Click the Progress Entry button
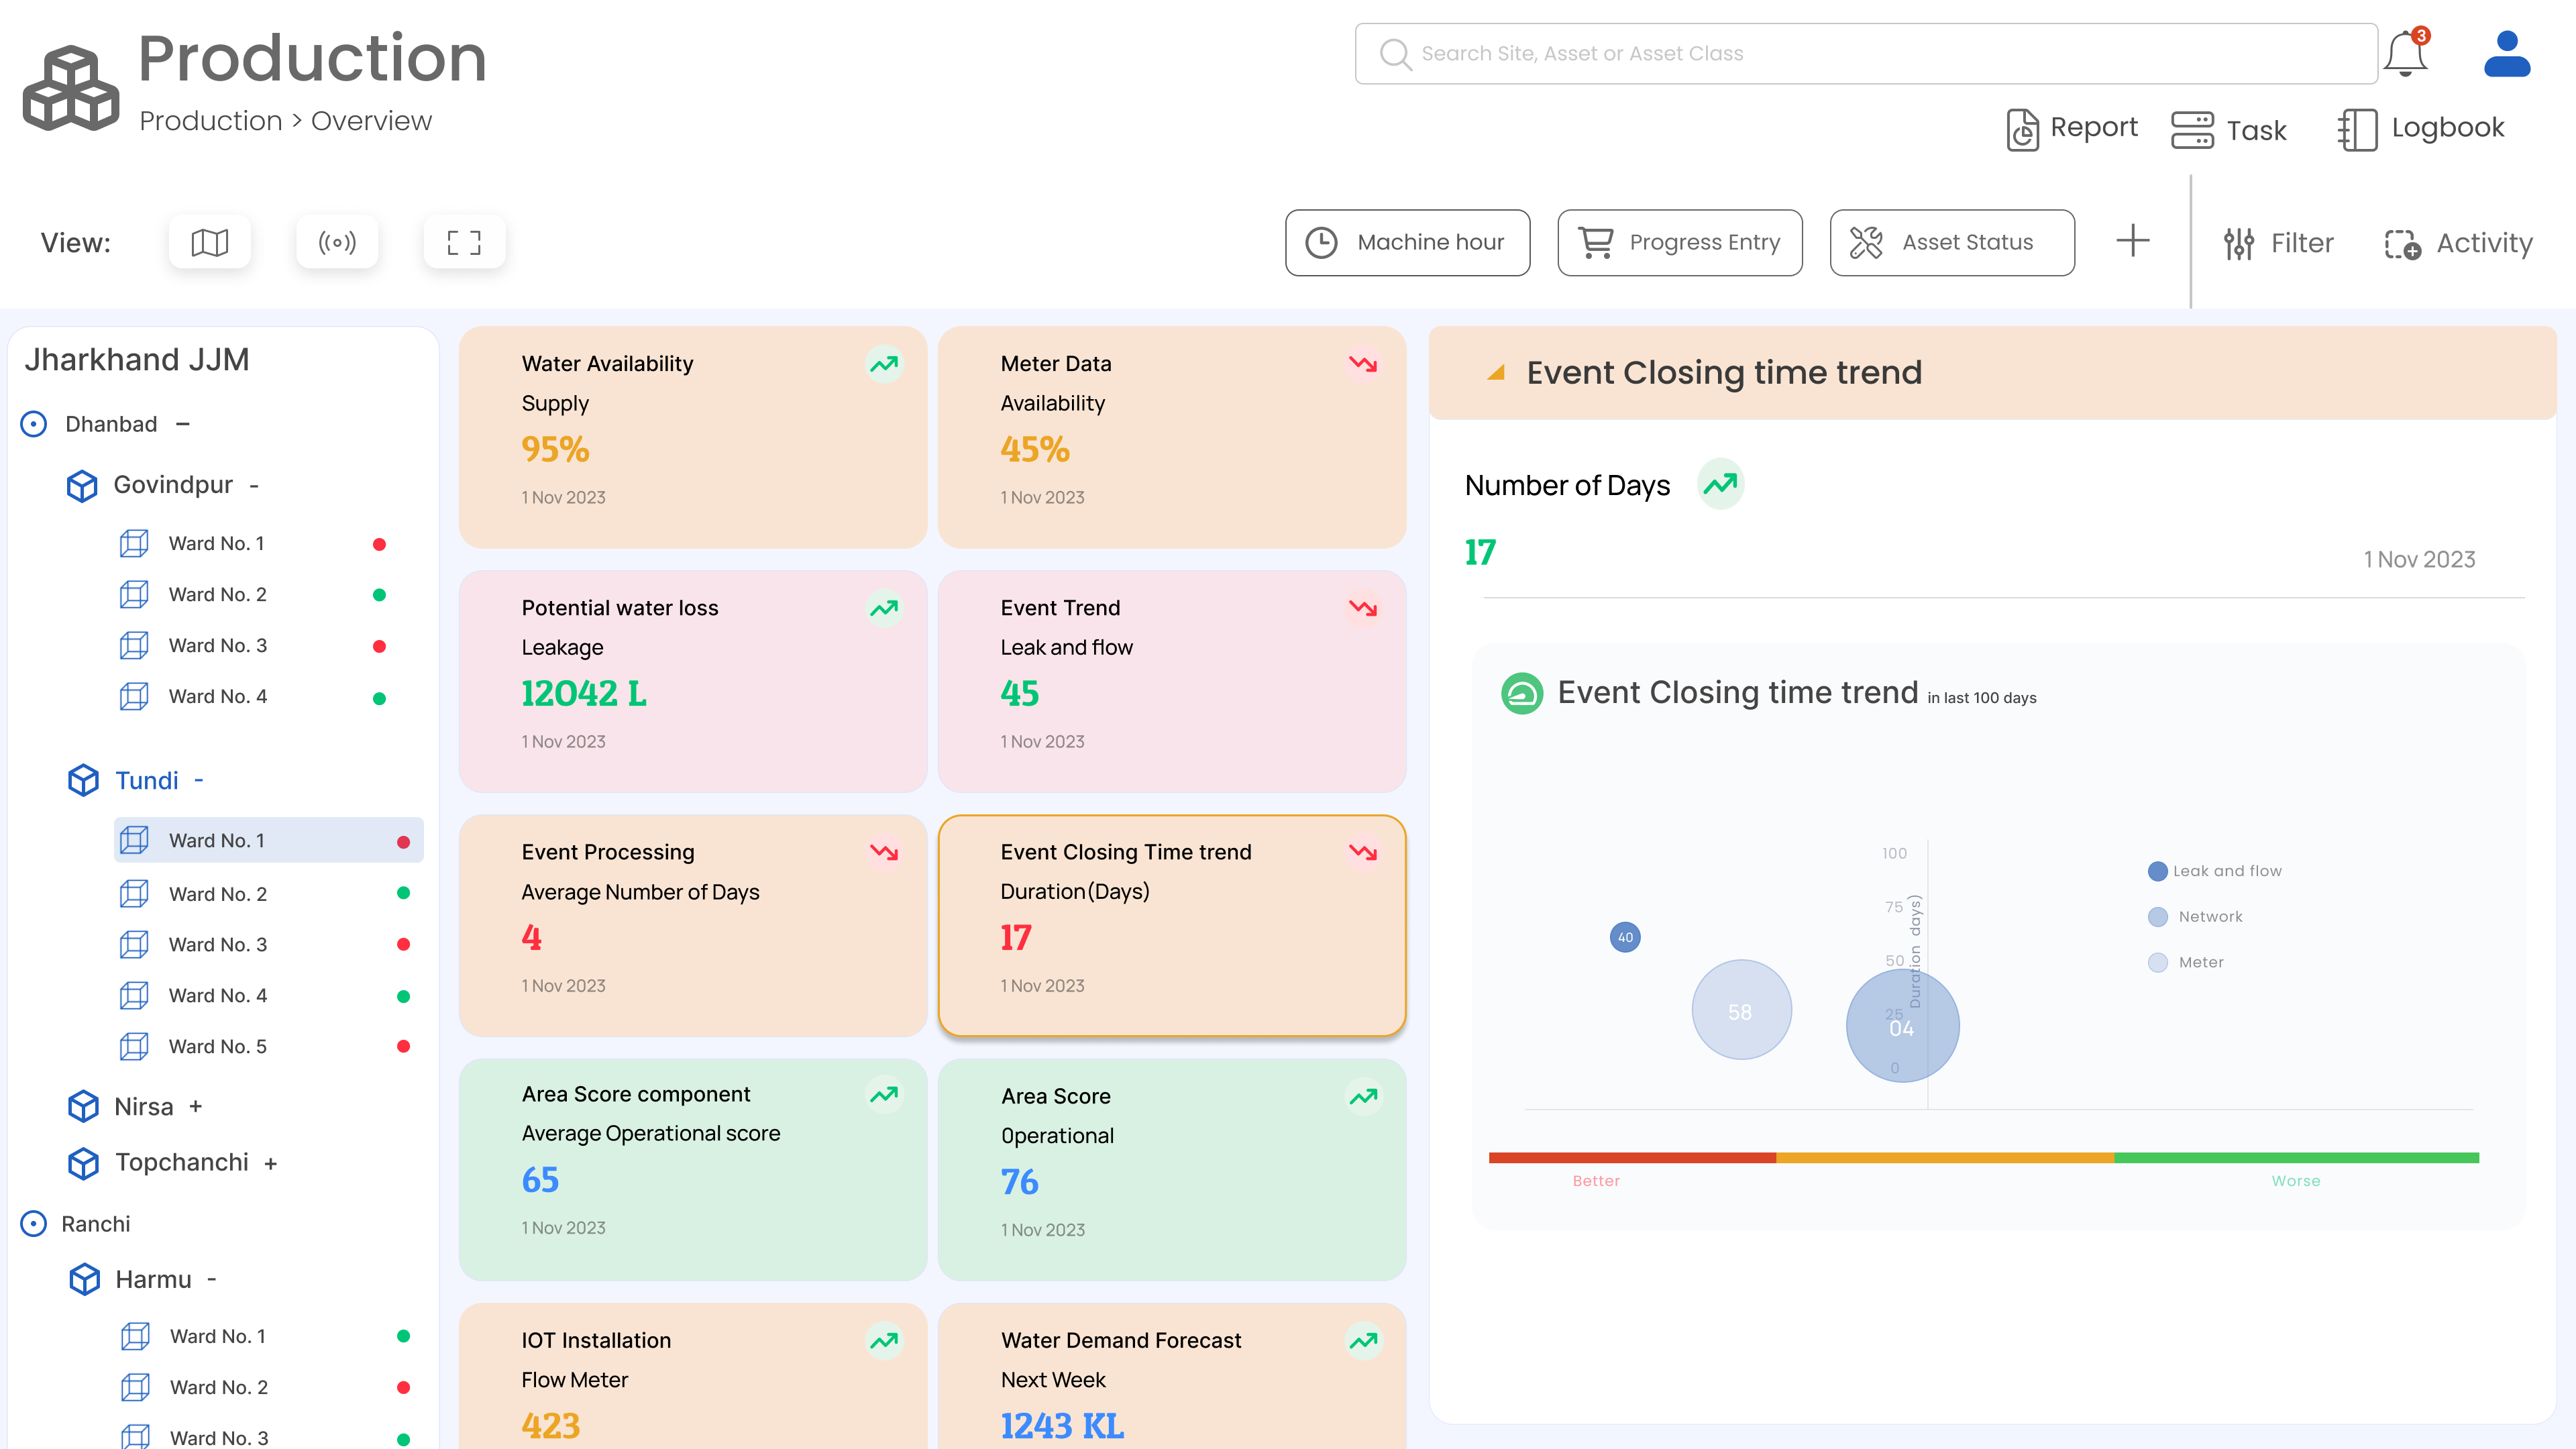Viewport: 2576px width, 1449px height. (x=1679, y=242)
